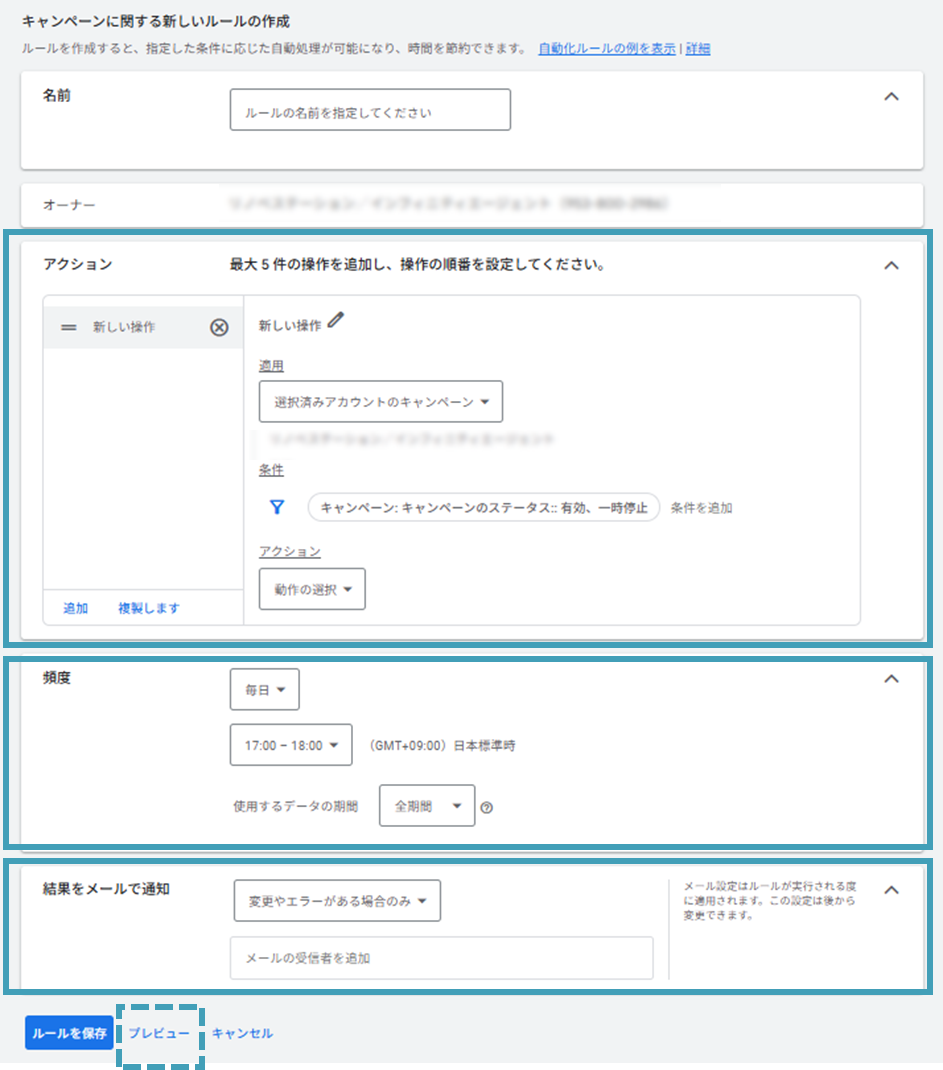Open the 変更やエラーがある場合のみ dropdown
The image size is (943, 1070).
337,901
